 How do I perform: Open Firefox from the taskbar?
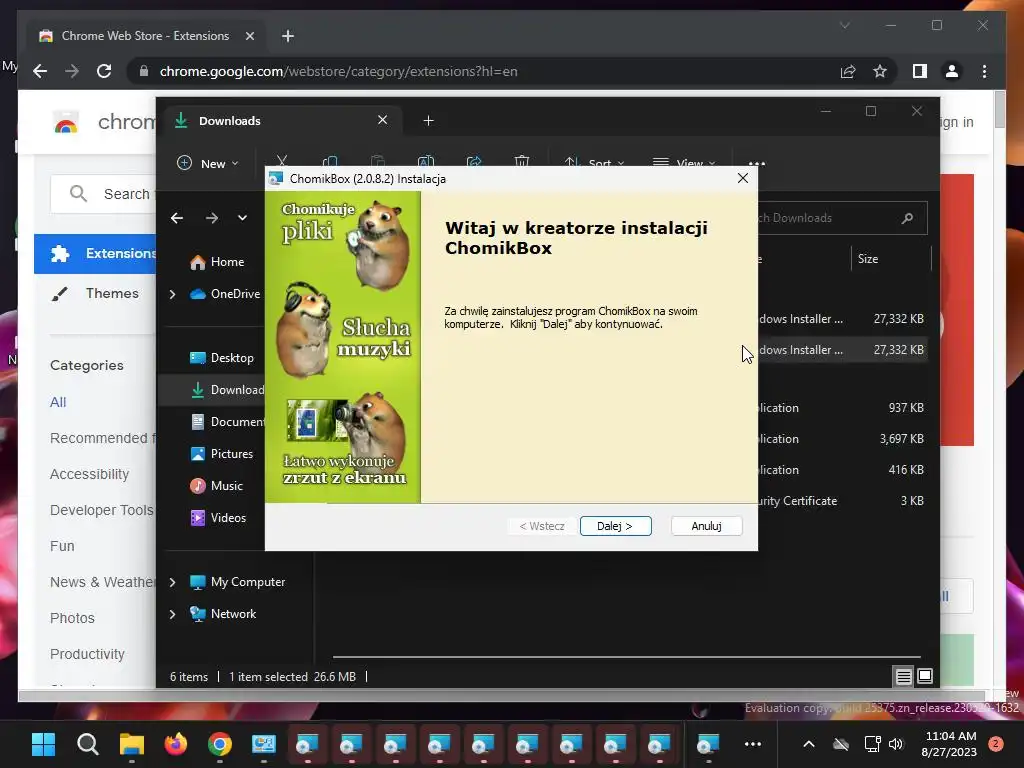coord(176,744)
